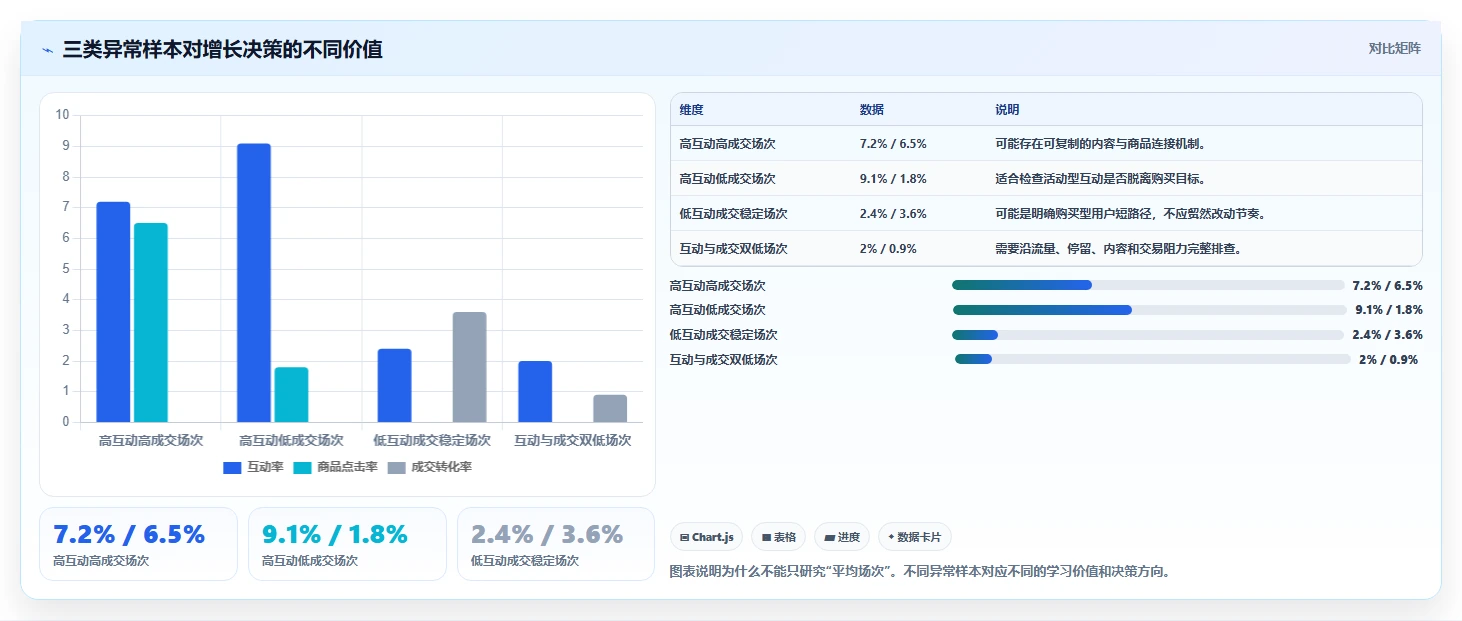Click the text 需要沿流量、停留、内容和交易阻力完整排查。
This screenshot has width=1462, height=621.
pos(1118,249)
